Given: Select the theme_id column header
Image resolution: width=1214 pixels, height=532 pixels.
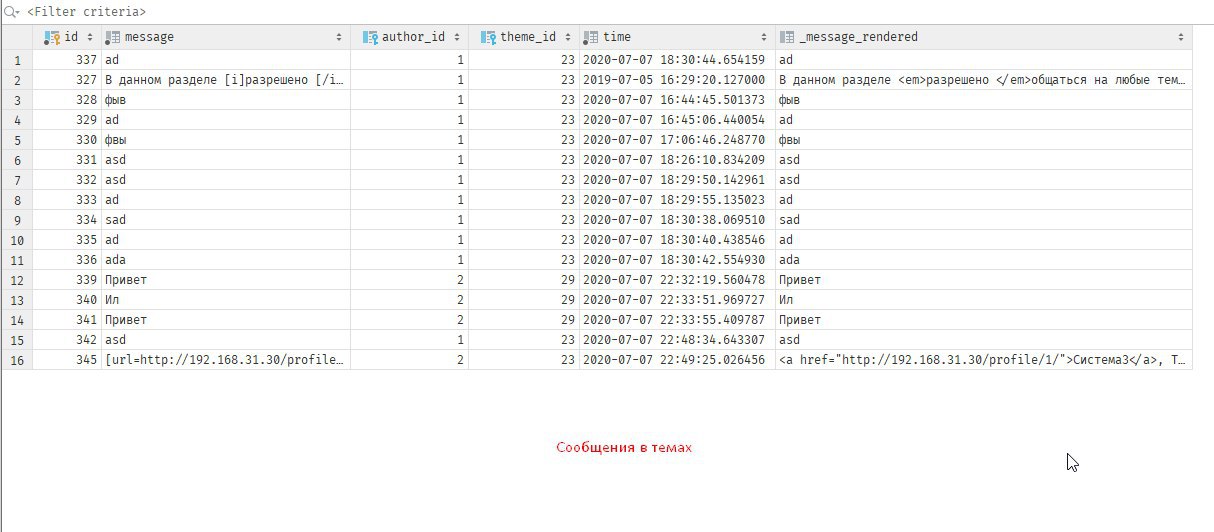Looking at the screenshot, I should click(x=523, y=37).
